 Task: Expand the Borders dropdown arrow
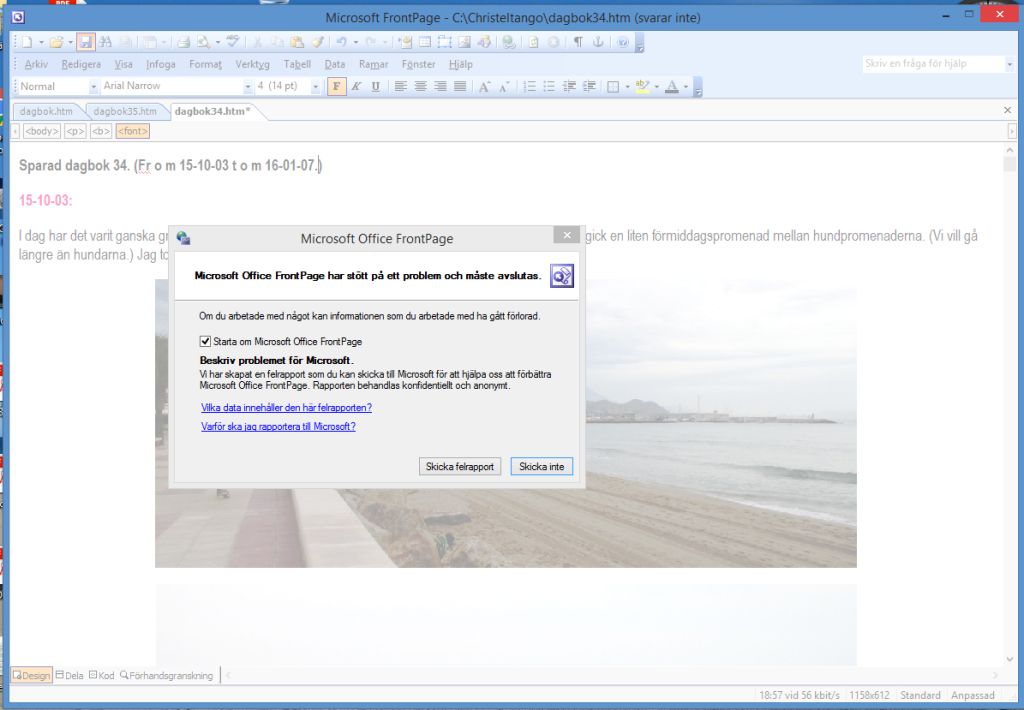pyautogui.click(x=627, y=86)
